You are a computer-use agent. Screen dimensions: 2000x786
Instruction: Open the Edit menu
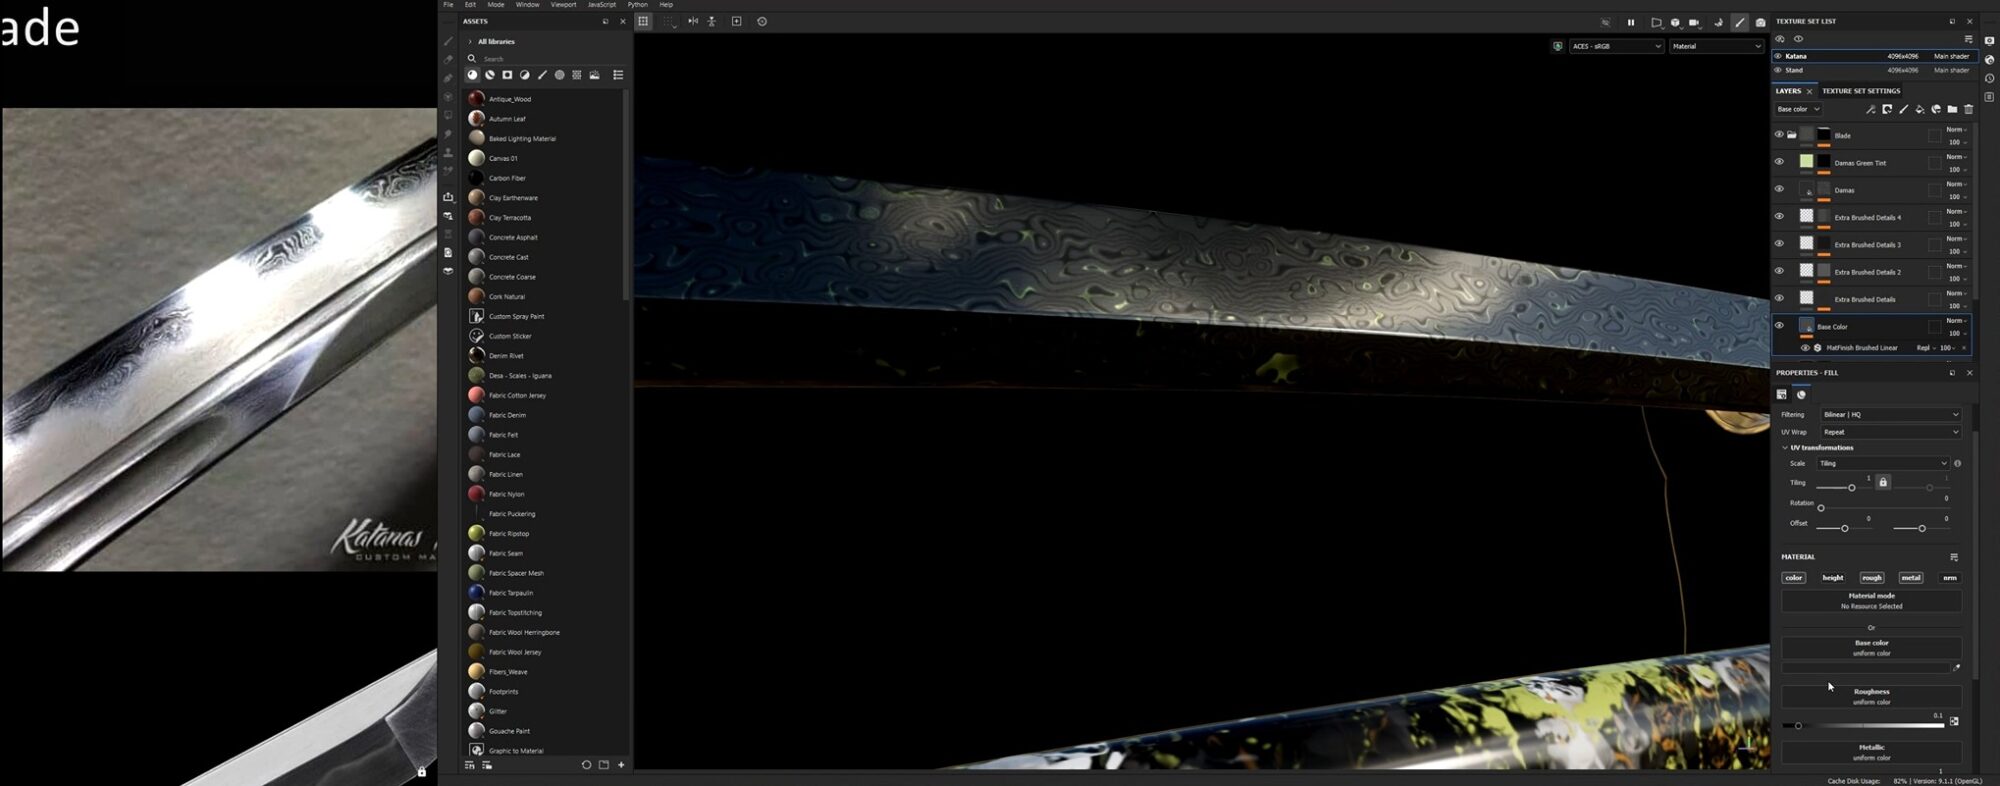pyautogui.click(x=470, y=5)
